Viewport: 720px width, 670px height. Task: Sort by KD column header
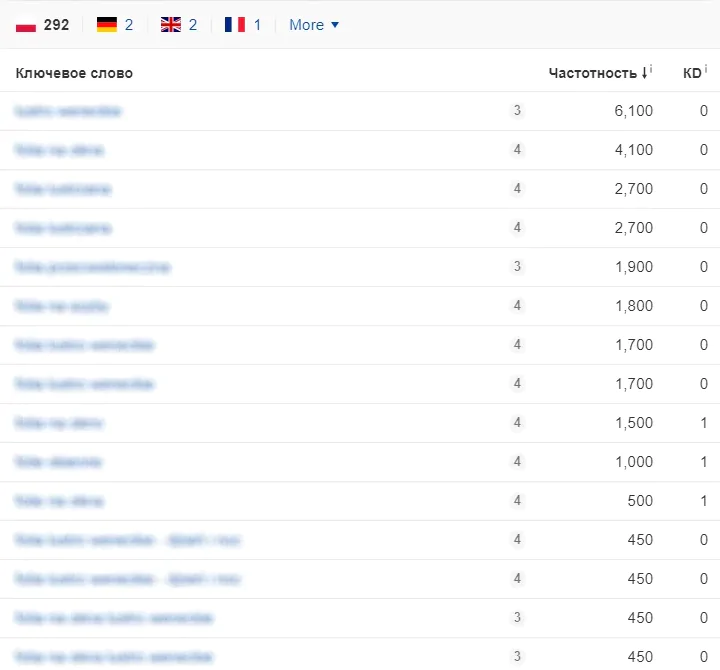(691, 73)
